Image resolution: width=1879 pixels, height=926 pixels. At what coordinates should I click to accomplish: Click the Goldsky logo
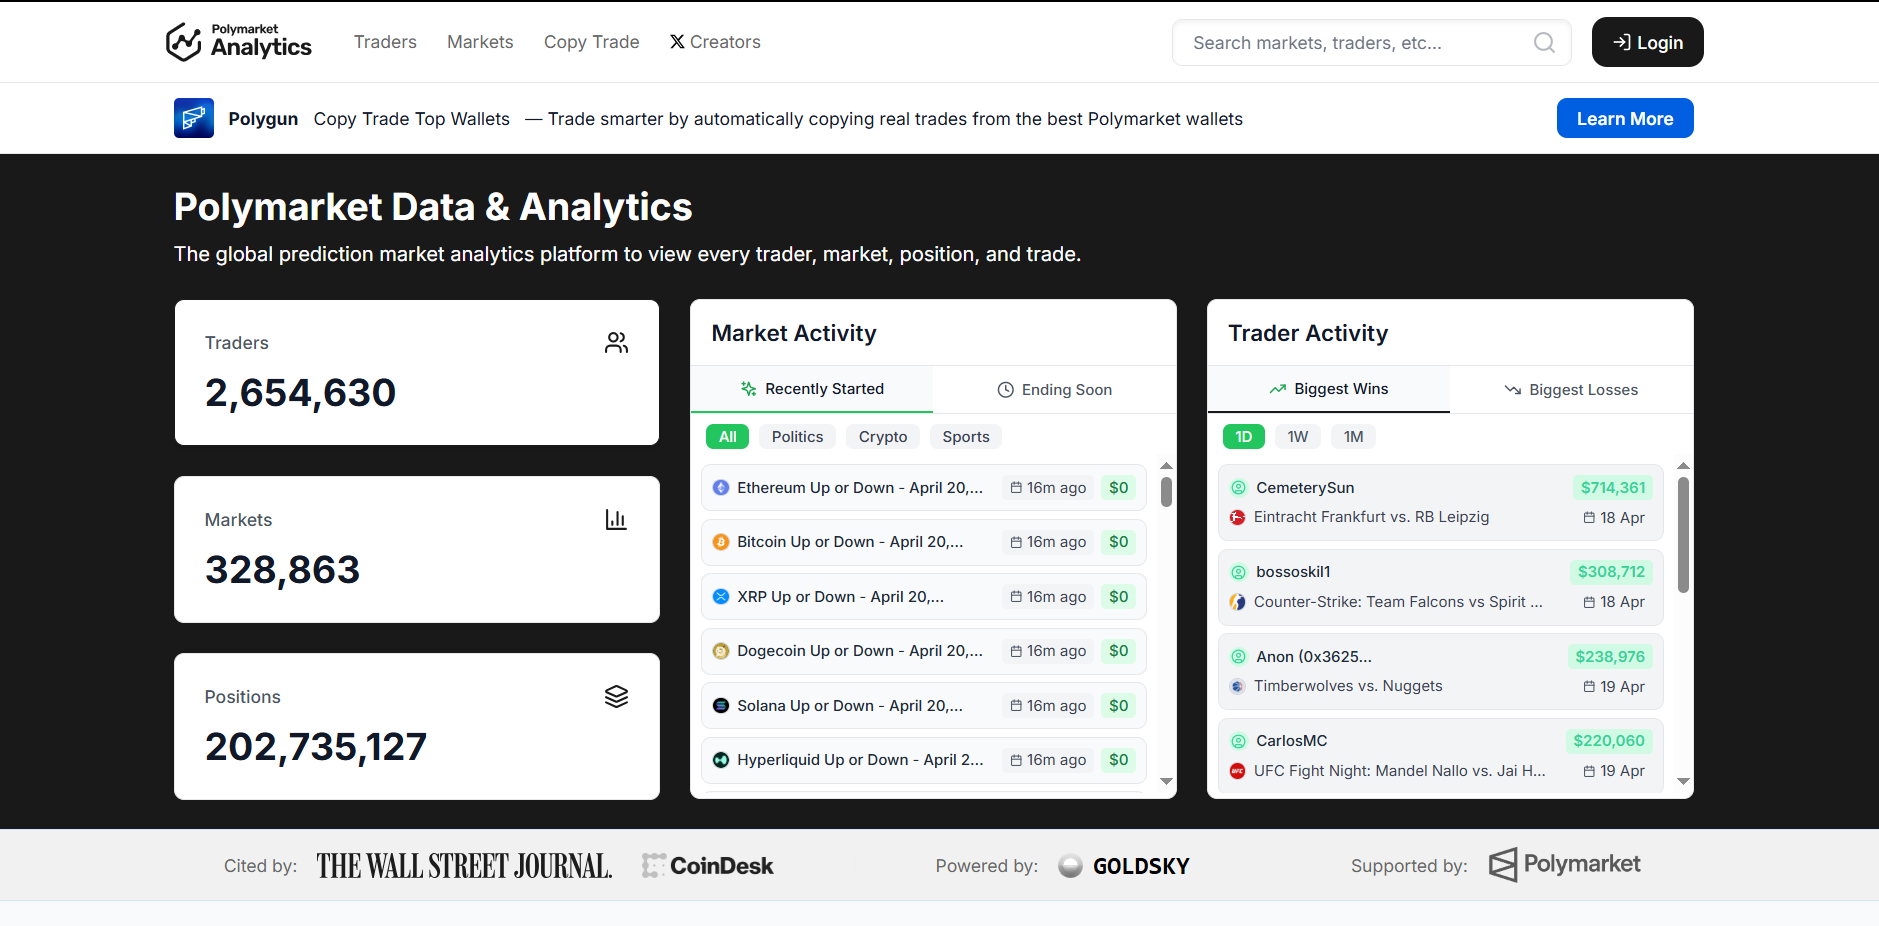1124,866
